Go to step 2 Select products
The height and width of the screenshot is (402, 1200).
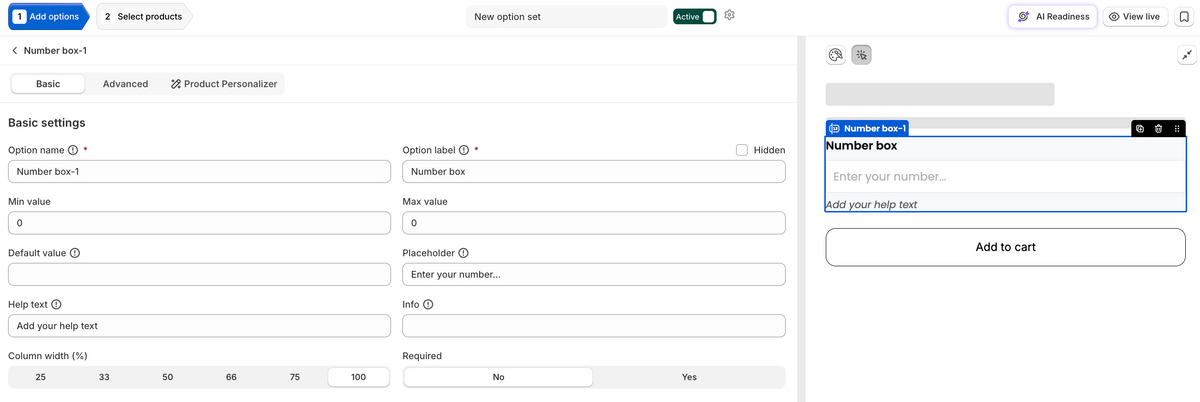point(143,17)
